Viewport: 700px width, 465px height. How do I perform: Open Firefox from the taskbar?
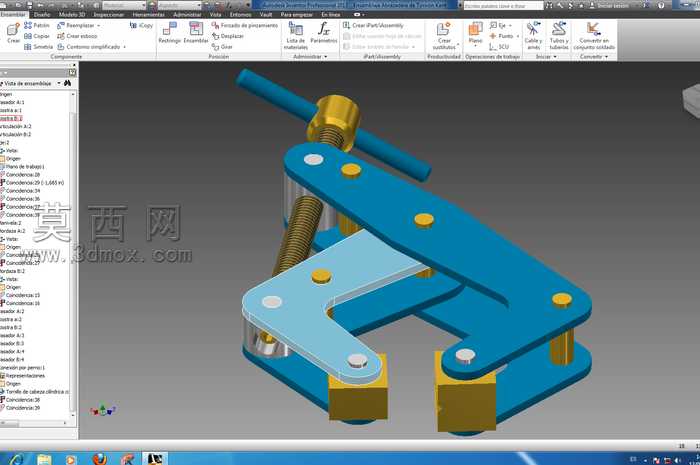click(100, 459)
